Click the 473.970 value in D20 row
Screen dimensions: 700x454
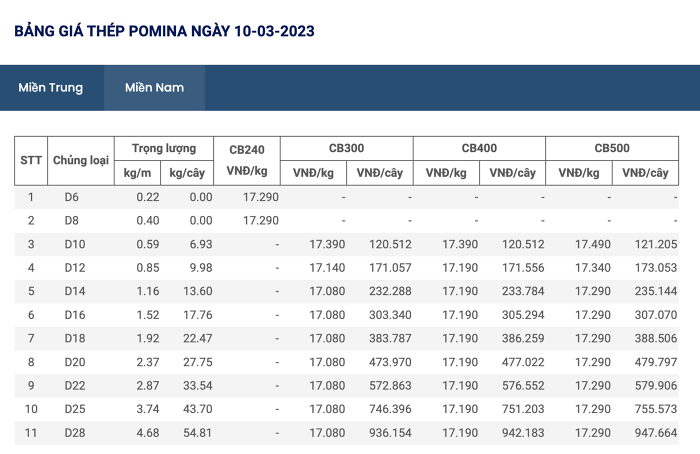pyautogui.click(x=390, y=362)
